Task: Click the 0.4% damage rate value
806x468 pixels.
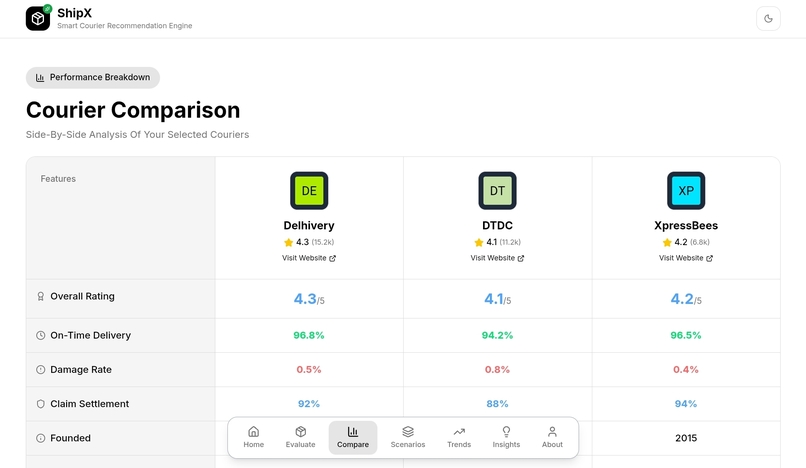Action: click(686, 370)
